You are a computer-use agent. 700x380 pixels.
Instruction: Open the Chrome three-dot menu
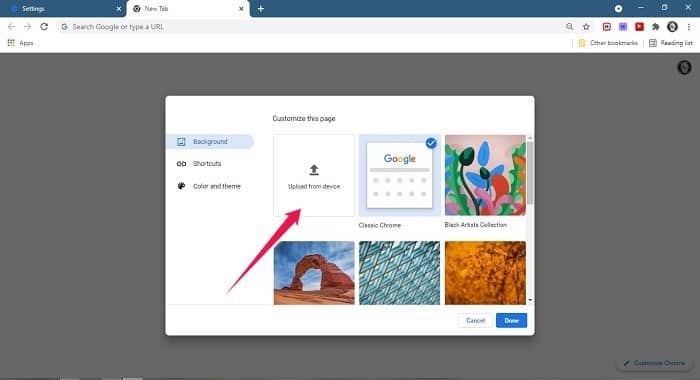tap(689, 27)
